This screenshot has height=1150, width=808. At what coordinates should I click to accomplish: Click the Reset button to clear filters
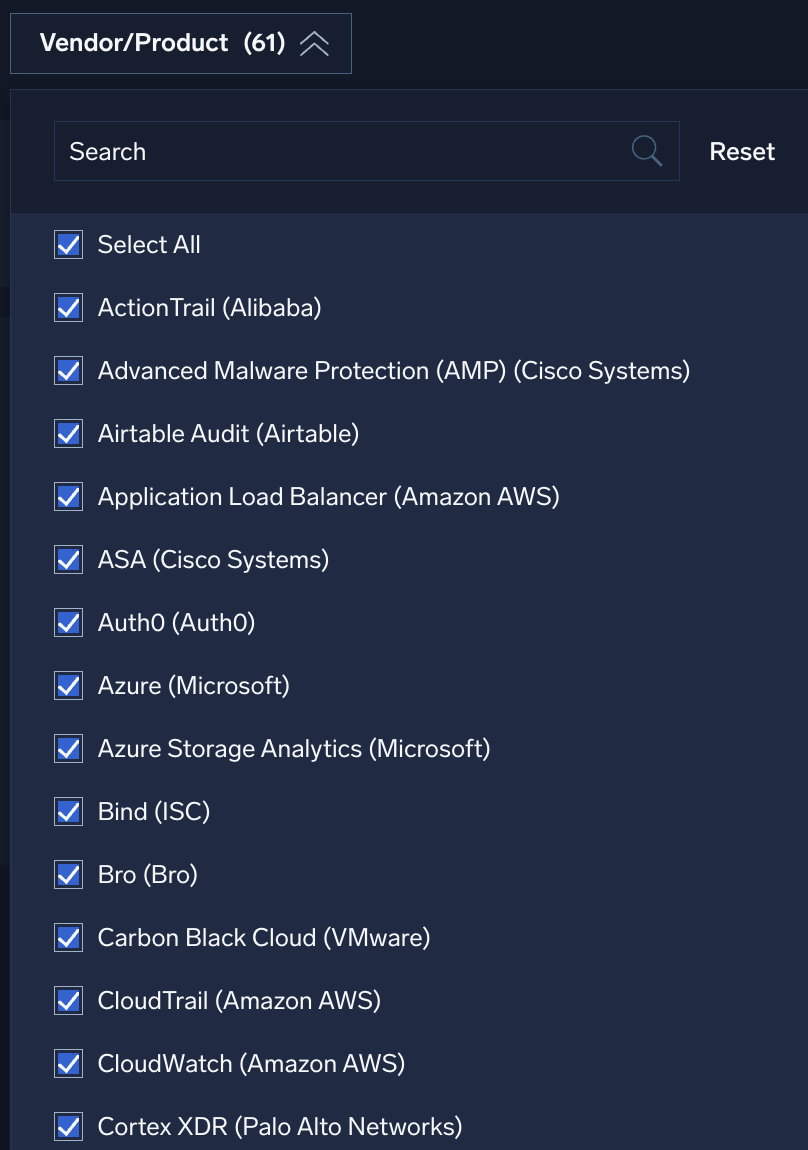click(x=742, y=151)
